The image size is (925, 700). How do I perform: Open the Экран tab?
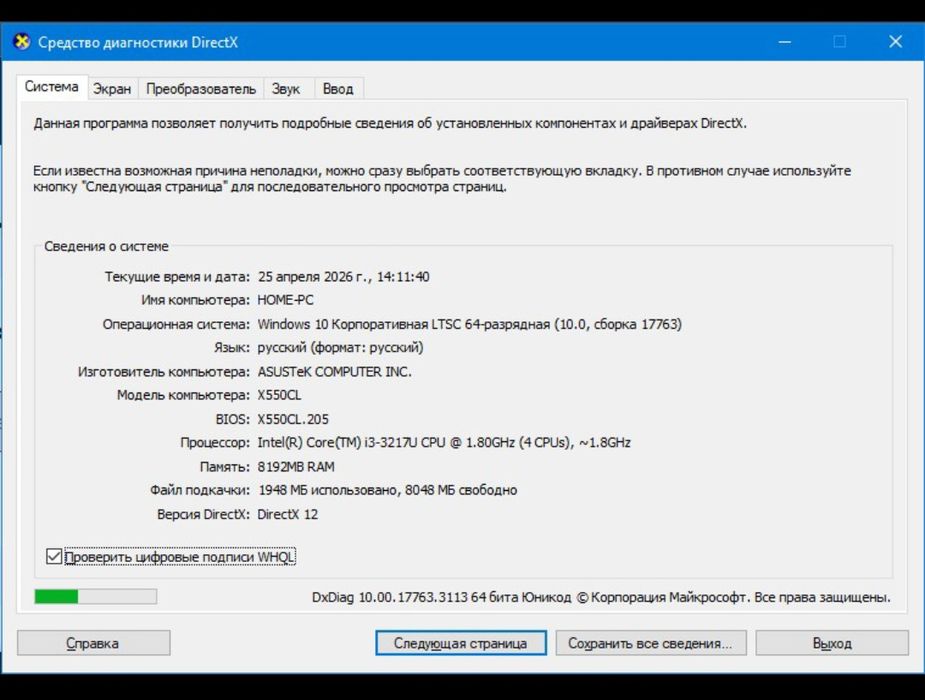coord(112,88)
